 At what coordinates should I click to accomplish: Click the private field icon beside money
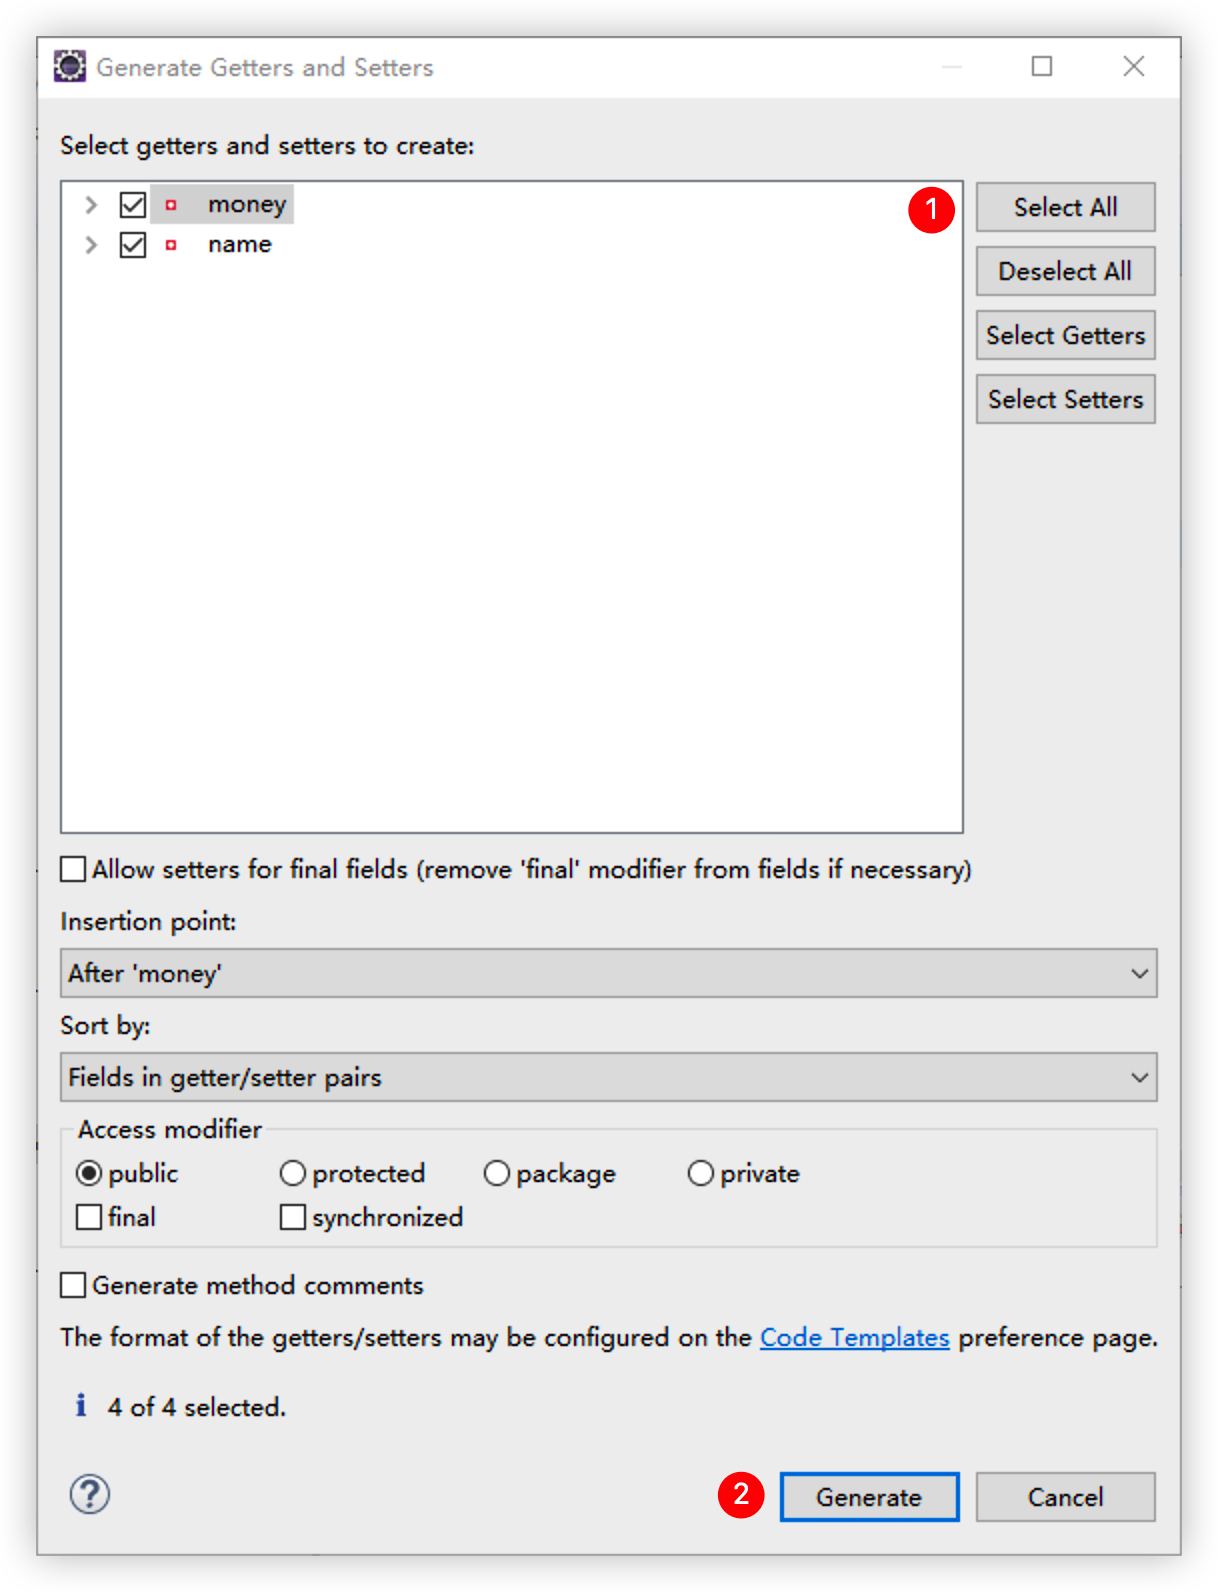(171, 205)
